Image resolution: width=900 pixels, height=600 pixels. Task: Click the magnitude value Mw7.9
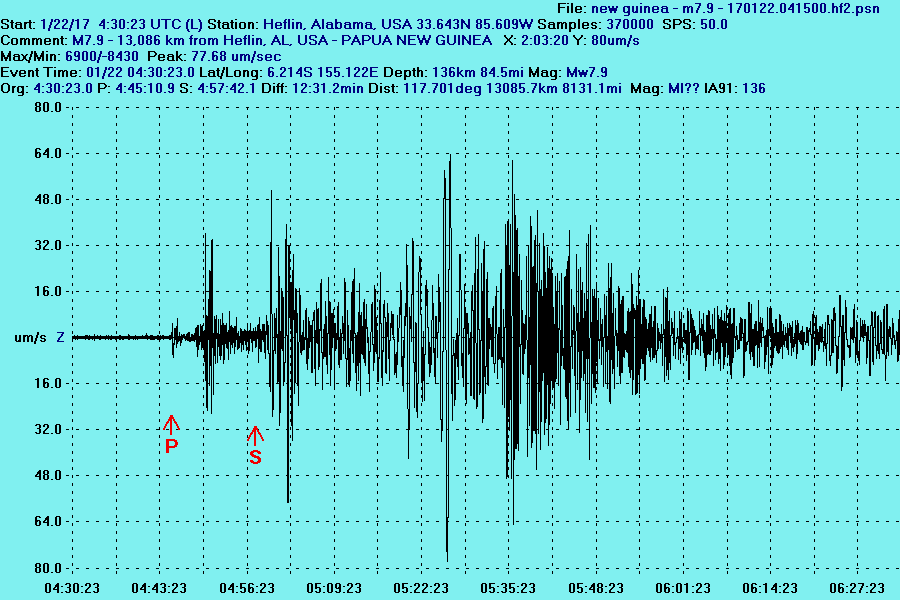(x=587, y=73)
